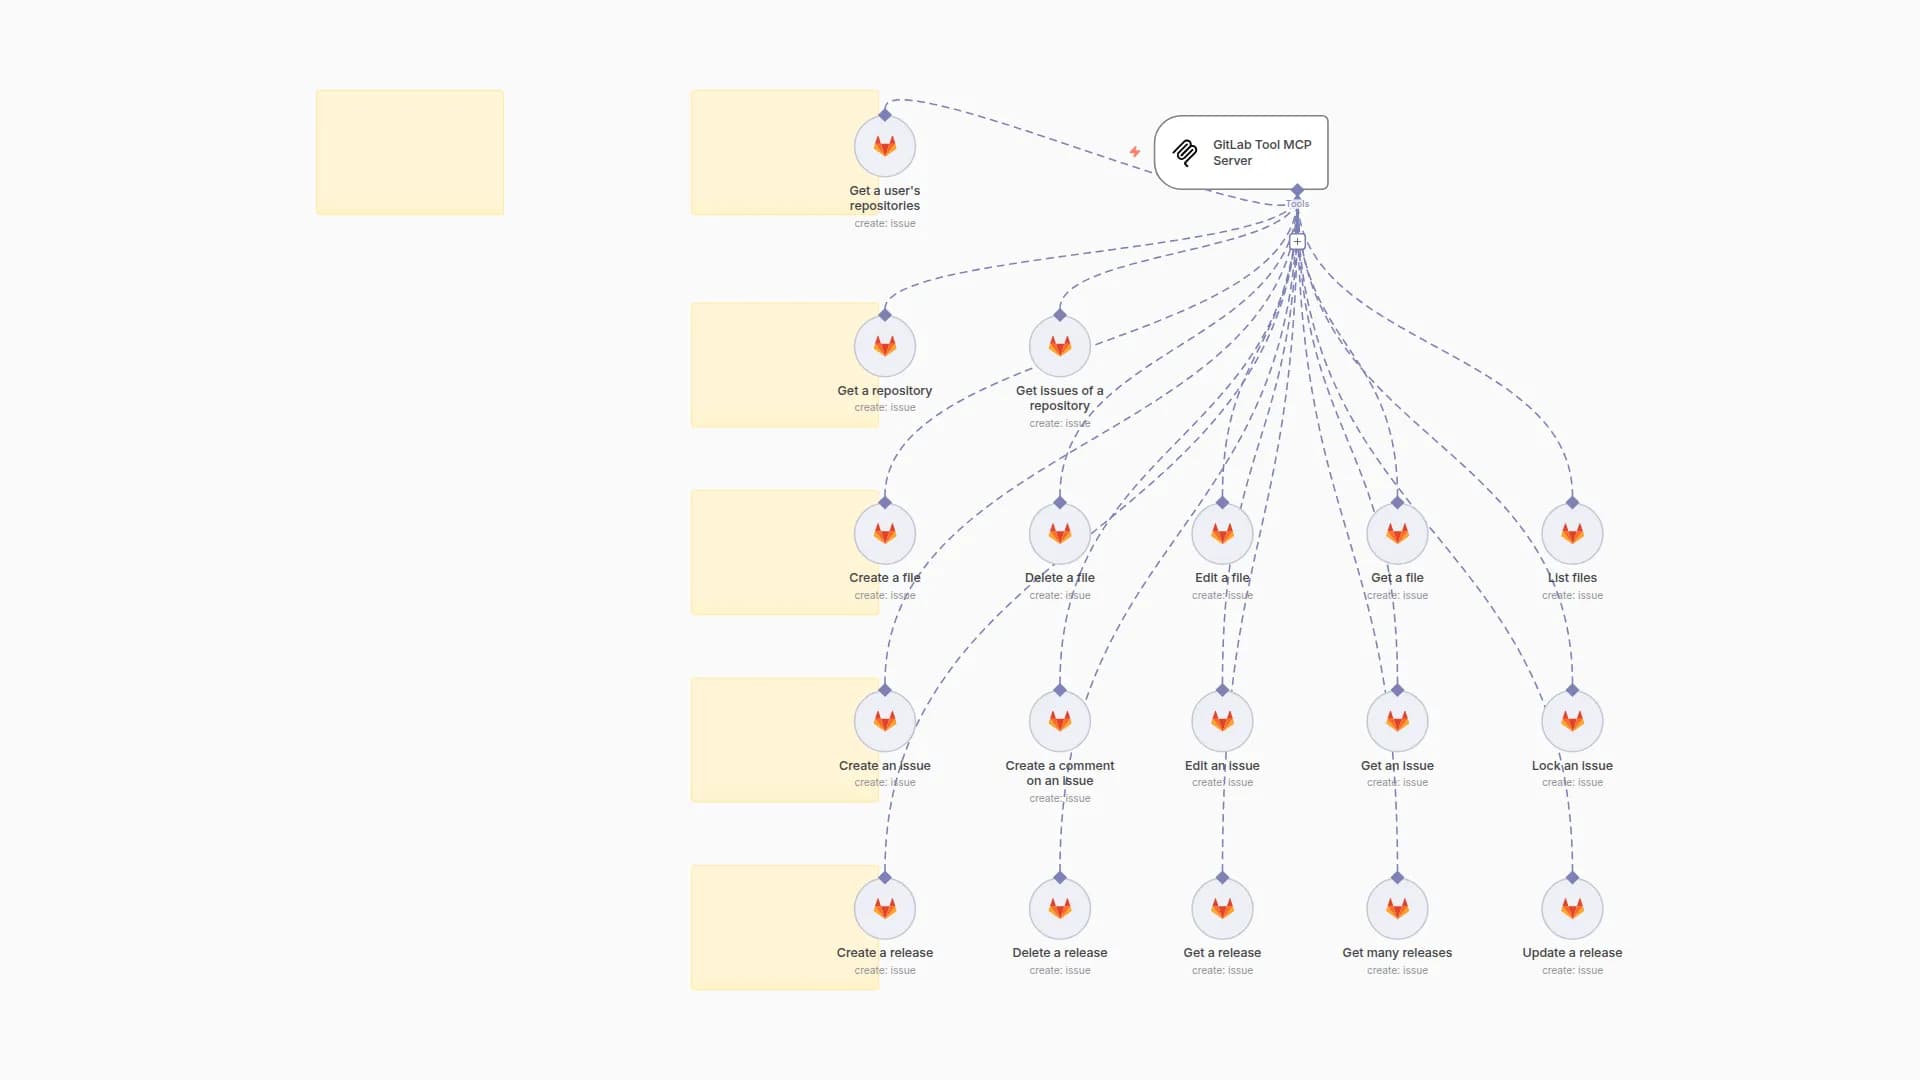The width and height of the screenshot is (1920, 1080).
Task: Click 'Create a comment on an issue' node
Action: (1059, 722)
